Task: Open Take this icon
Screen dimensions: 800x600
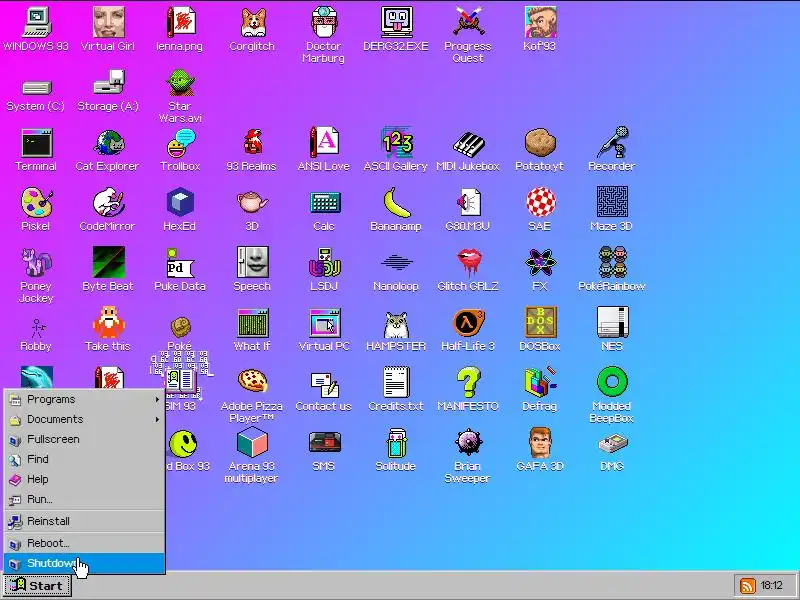Action: tap(108, 322)
